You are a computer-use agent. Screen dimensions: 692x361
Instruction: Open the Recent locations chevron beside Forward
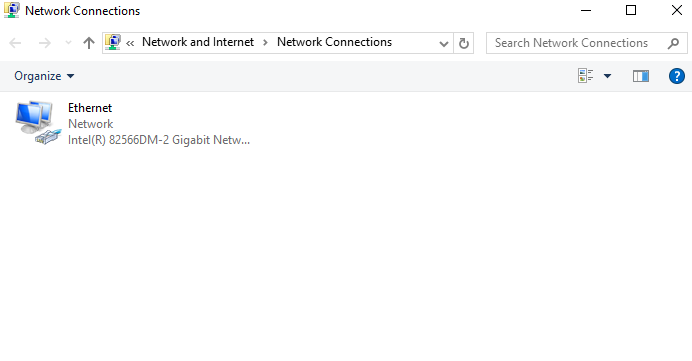coord(68,43)
